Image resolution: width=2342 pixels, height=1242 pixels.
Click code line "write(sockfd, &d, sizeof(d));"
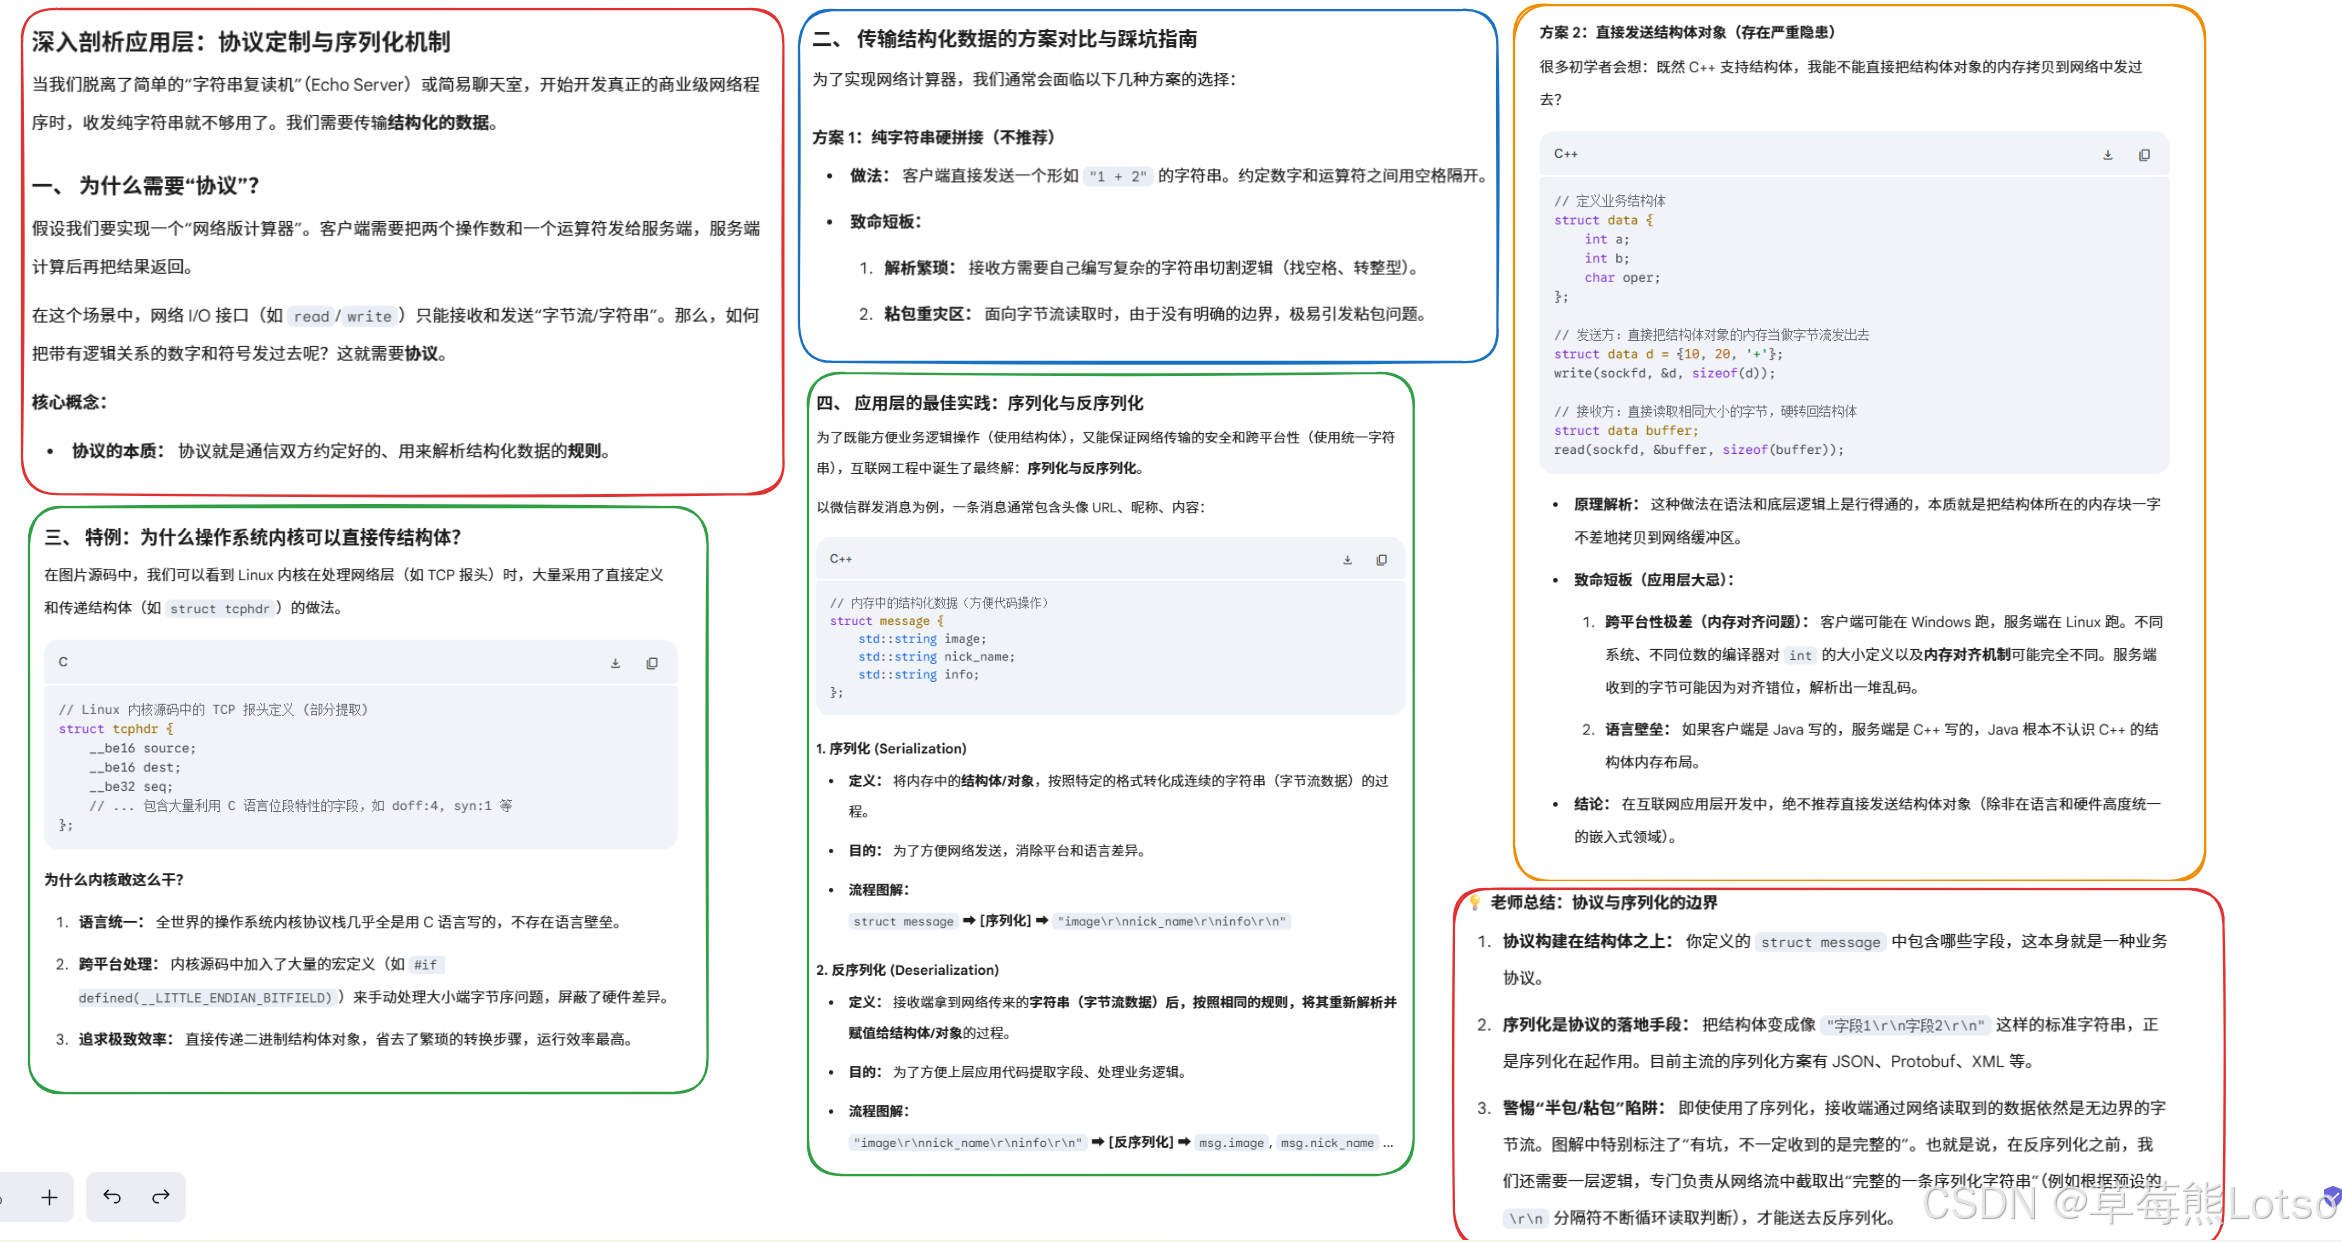[1664, 373]
